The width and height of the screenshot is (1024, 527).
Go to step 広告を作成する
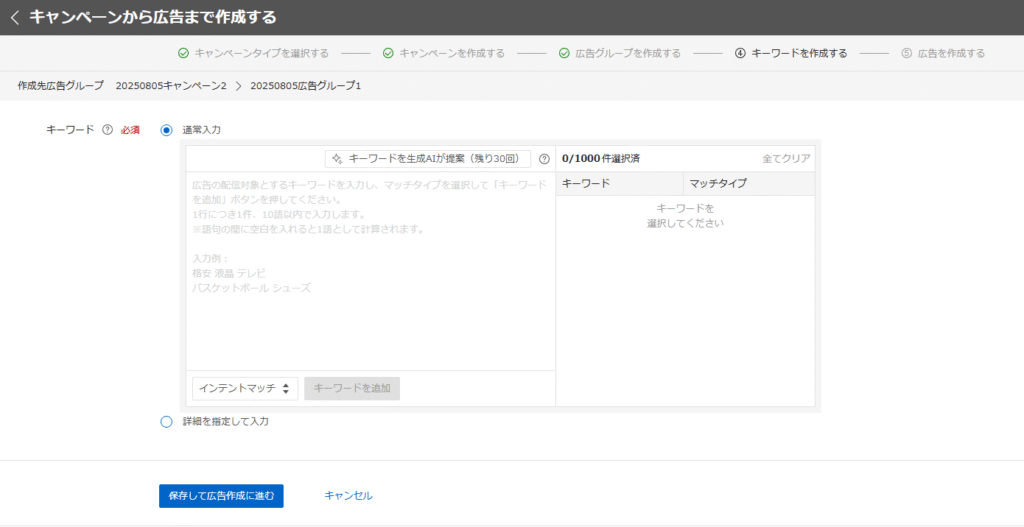(951, 54)
